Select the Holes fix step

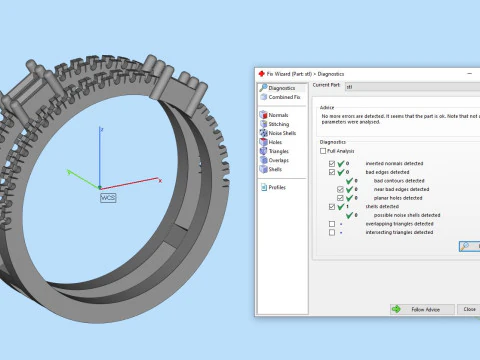coord(275,142)
